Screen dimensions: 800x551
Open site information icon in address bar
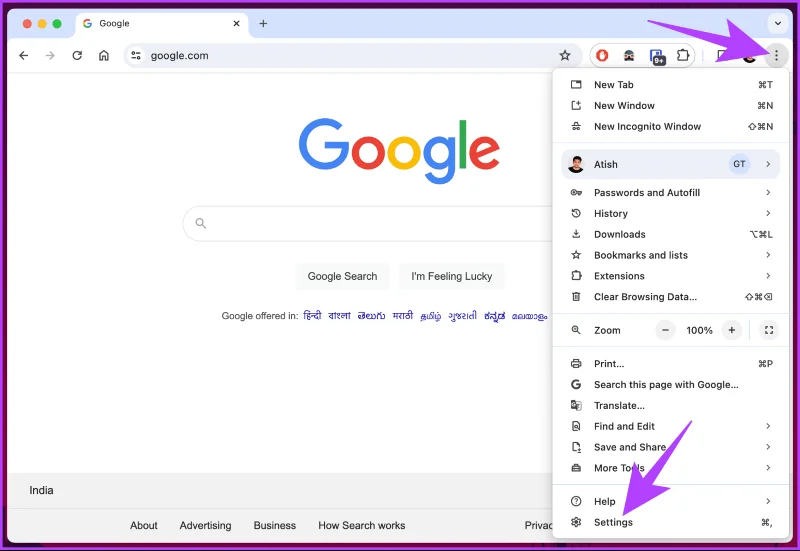(x=136, y=55)
